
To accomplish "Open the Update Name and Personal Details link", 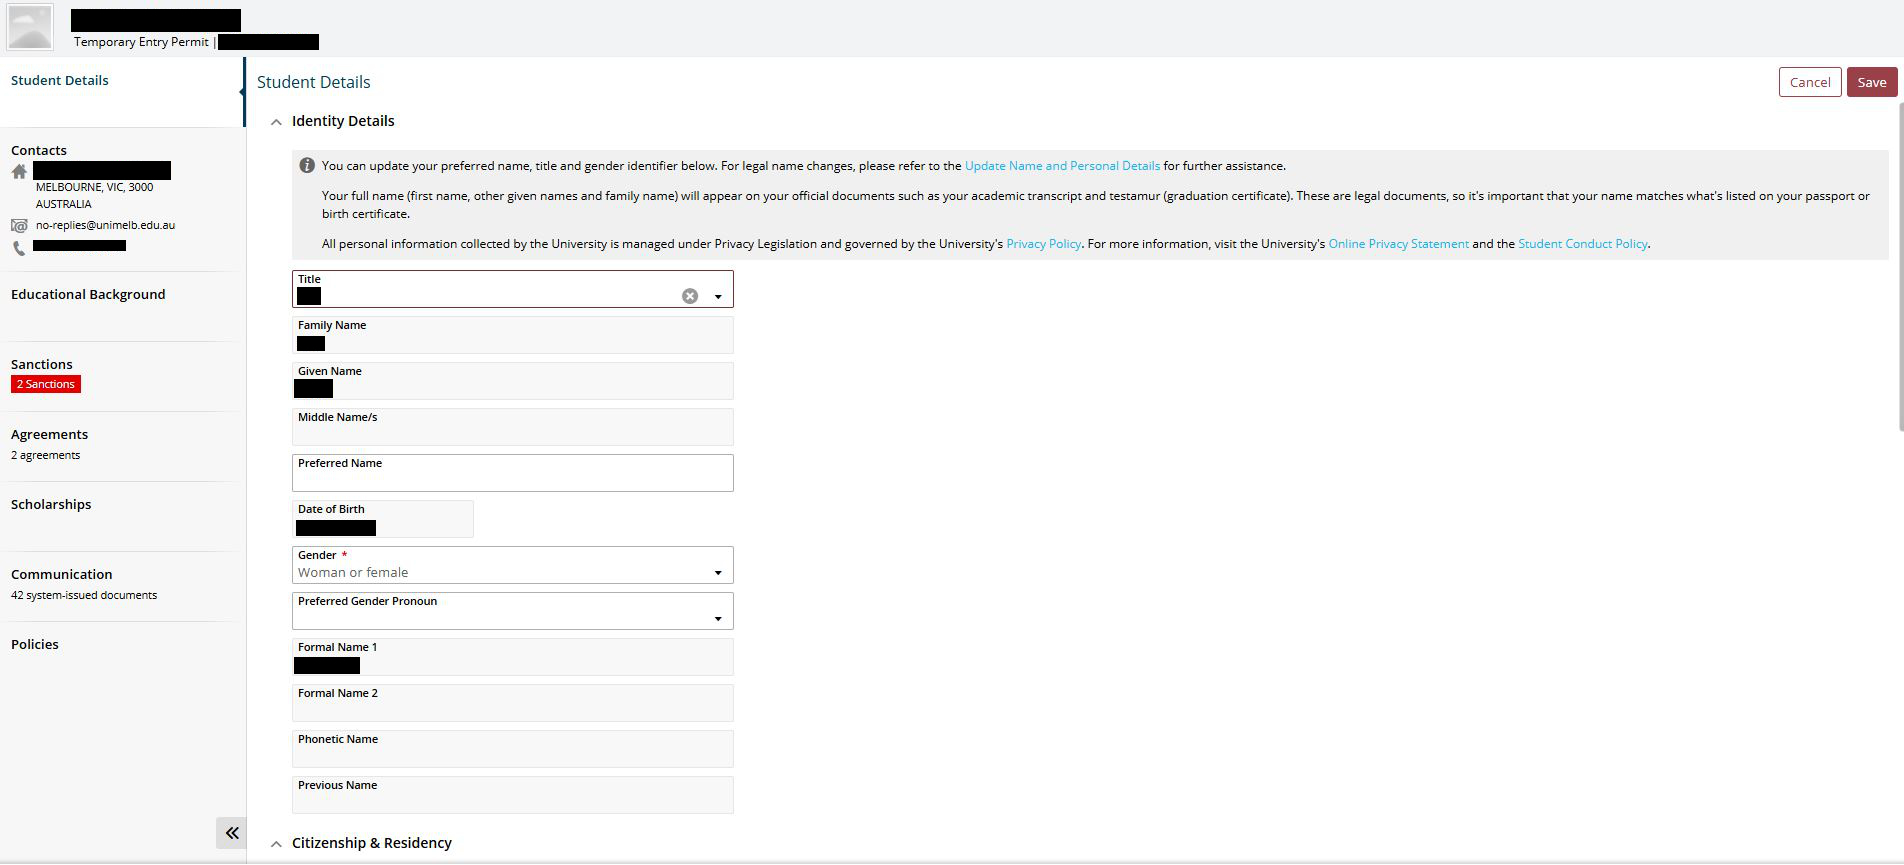I will point(1062,166).
